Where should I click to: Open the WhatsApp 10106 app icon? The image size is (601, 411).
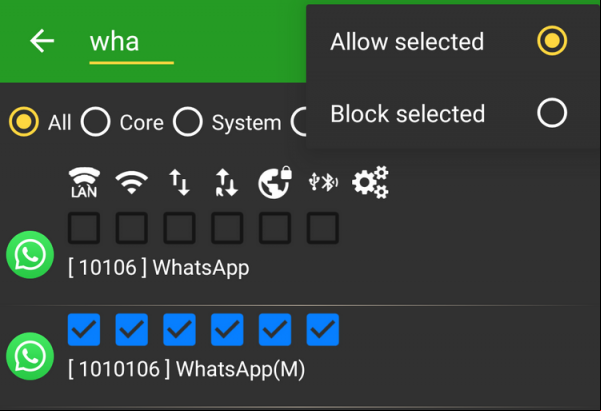(x=30, y=255)
